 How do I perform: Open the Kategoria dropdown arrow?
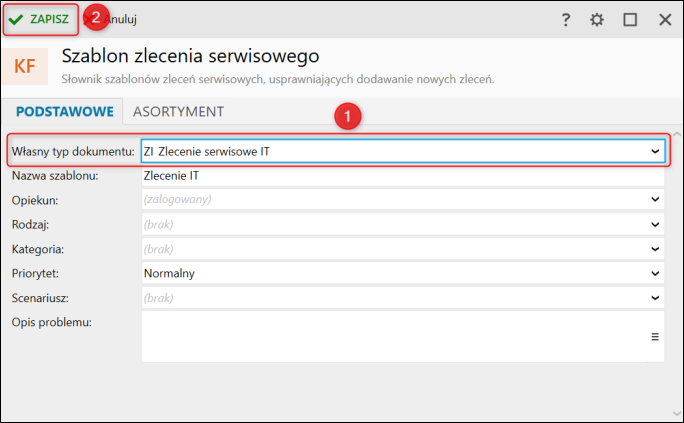point(655,249)
